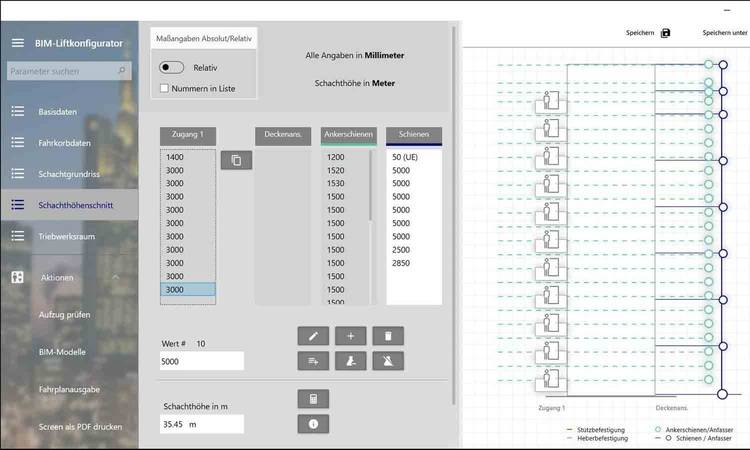Enable the Nummern in Liste checkbox
Image resolution: width=750 pixels, height=450 pixels.
165,89
